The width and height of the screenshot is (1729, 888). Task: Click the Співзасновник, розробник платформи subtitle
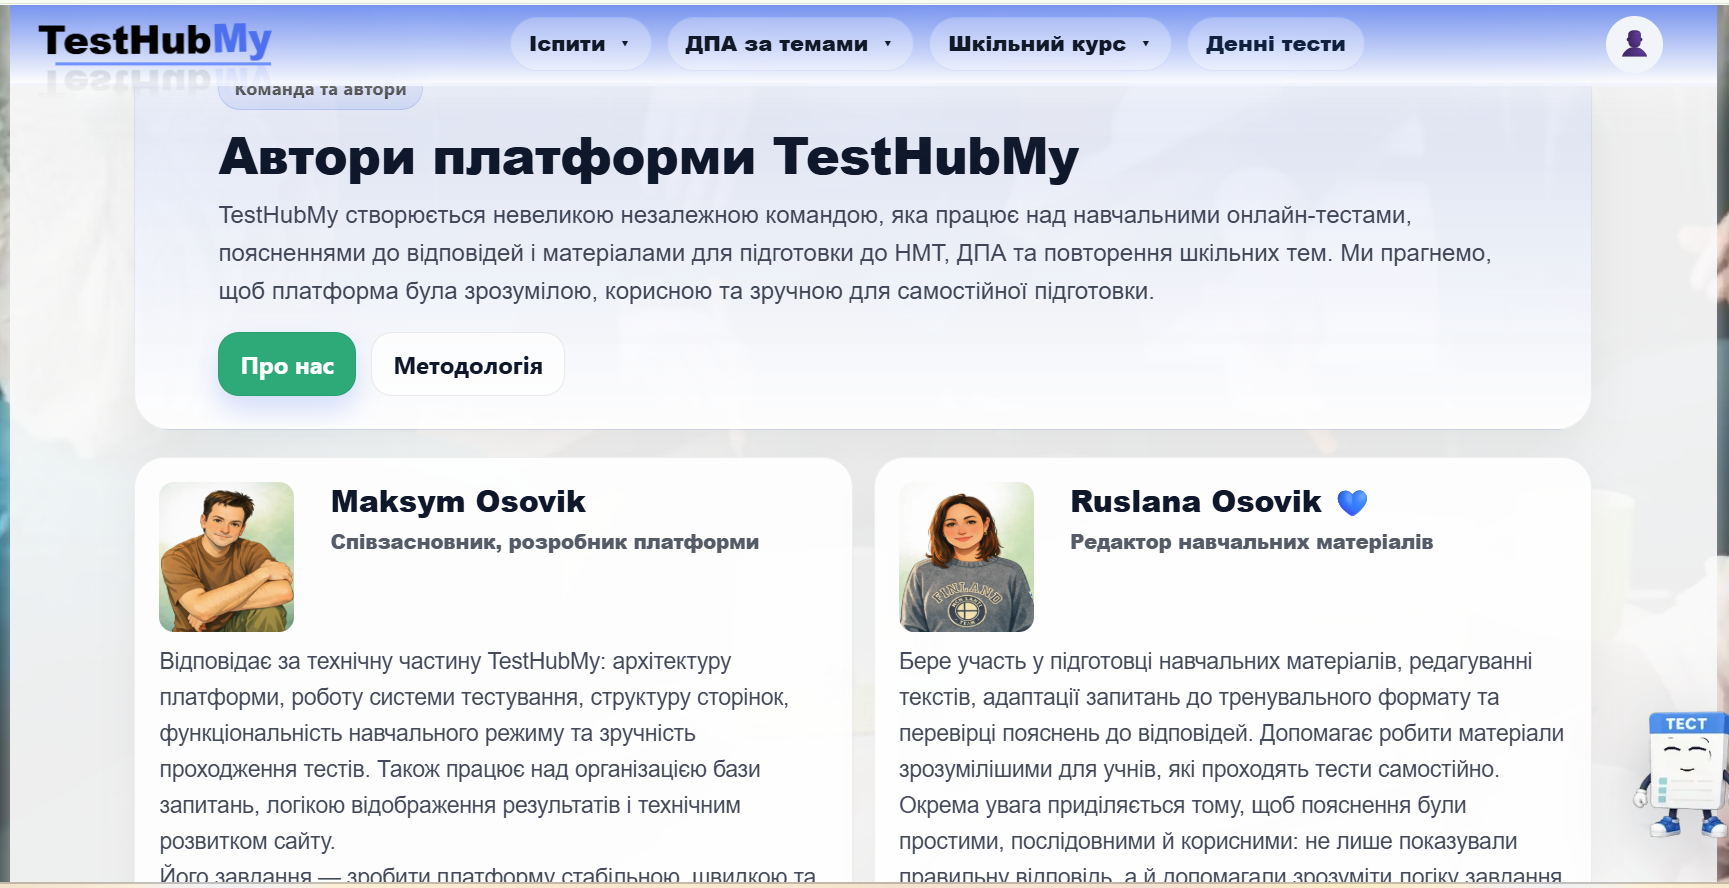[x=545, y=542]
